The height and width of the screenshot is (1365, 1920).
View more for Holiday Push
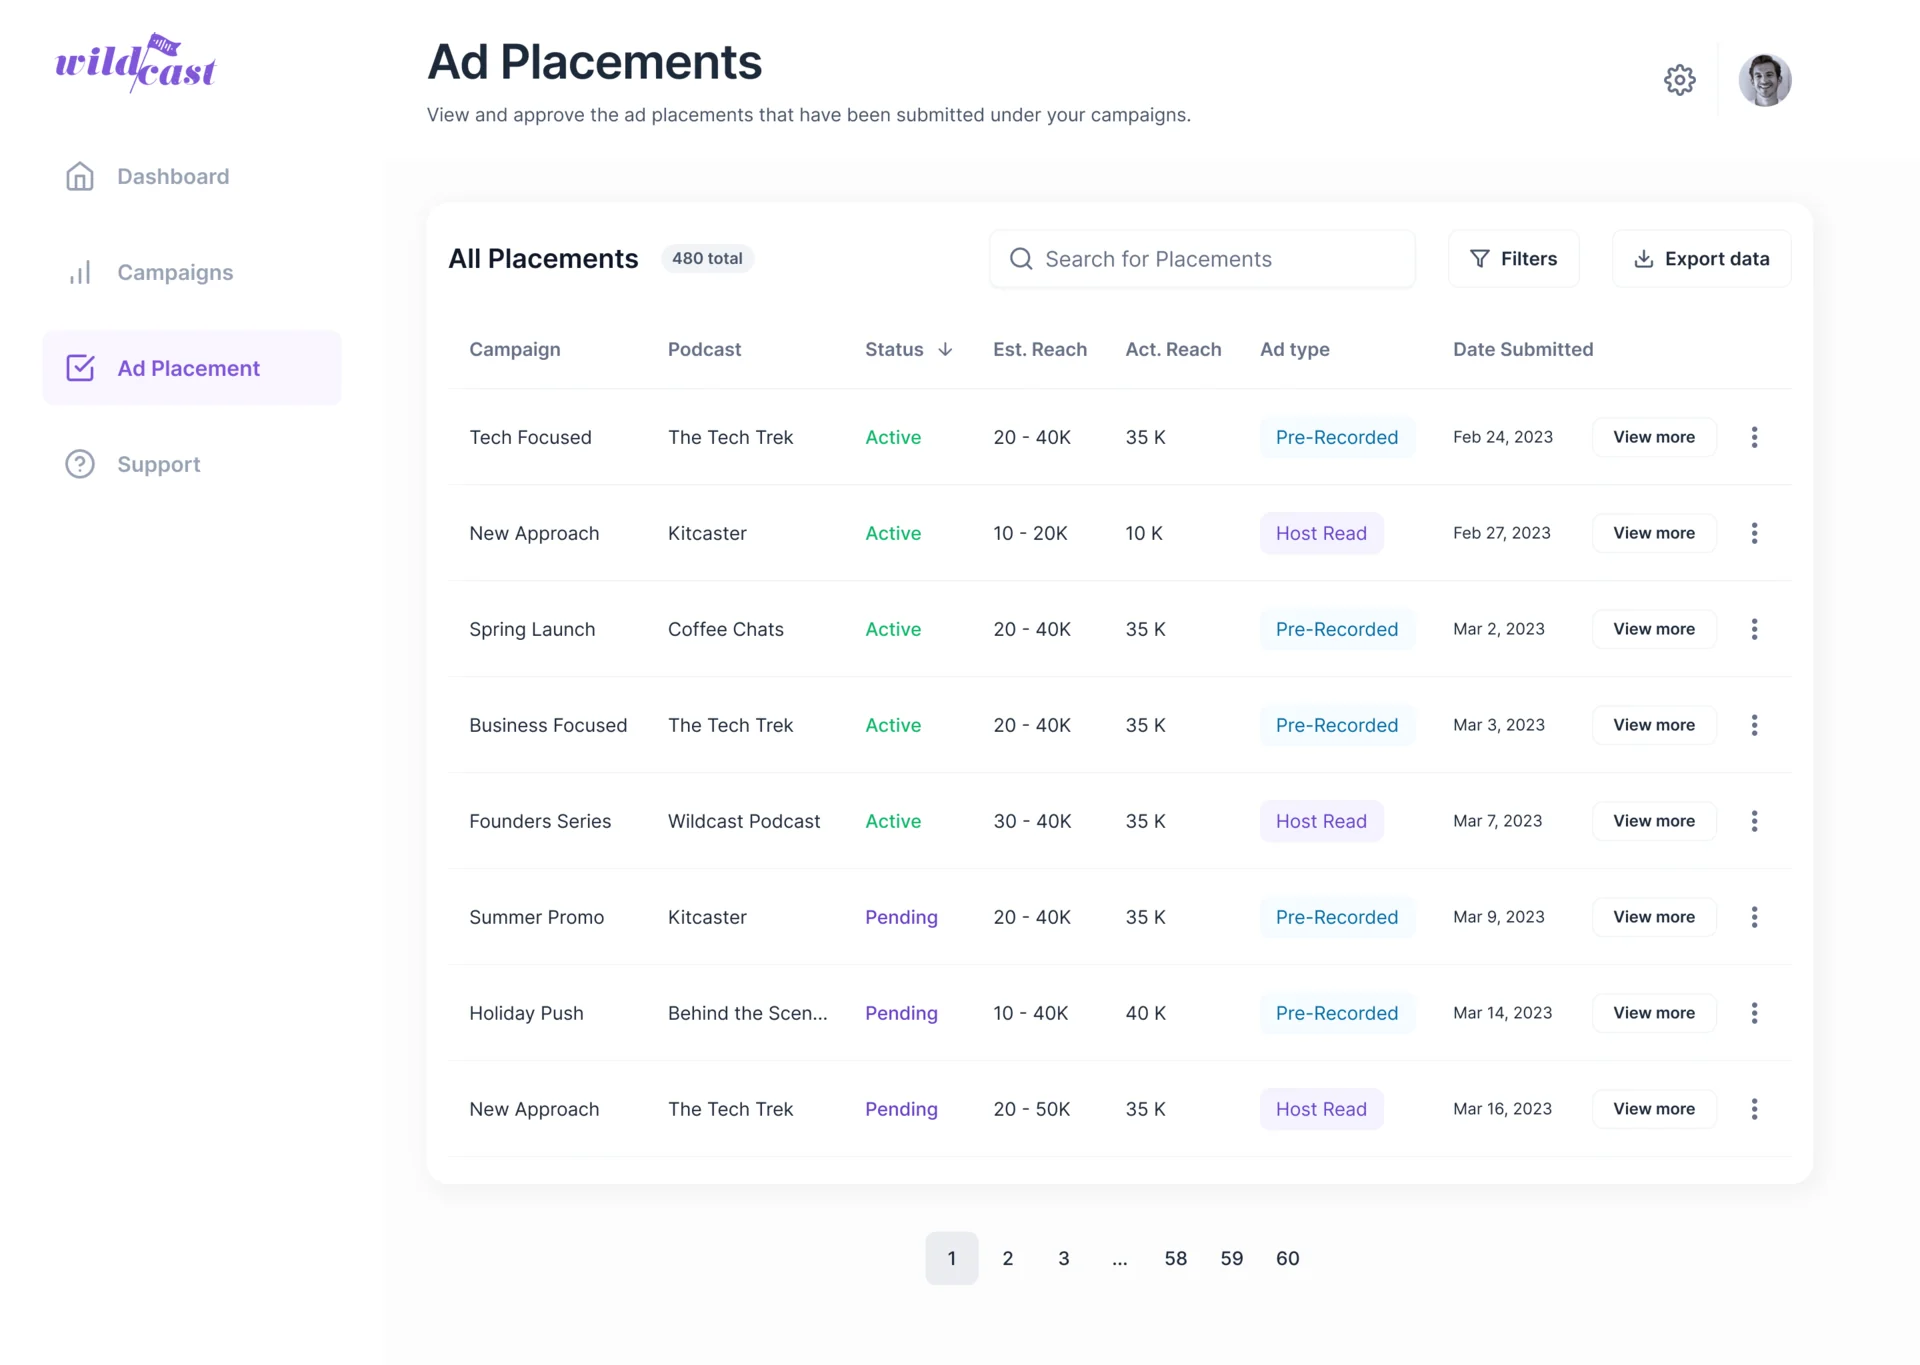coord(1654,1013)
